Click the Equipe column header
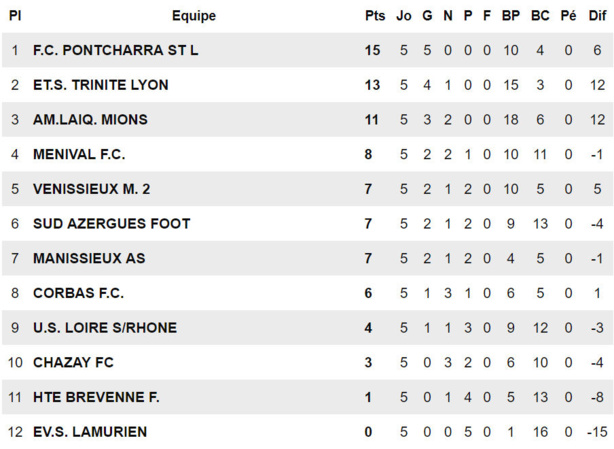The width and height of the screenshot is (614, 449). [193, 16]
